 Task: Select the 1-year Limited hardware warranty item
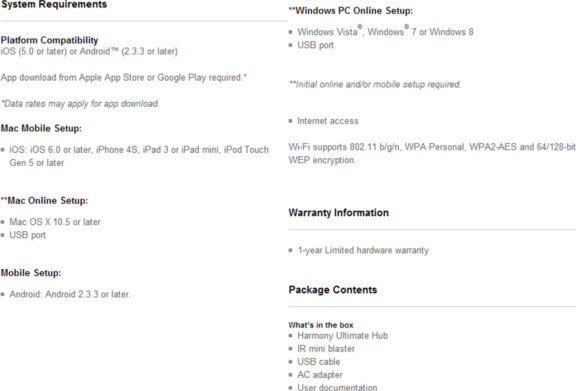click(363, 250)
